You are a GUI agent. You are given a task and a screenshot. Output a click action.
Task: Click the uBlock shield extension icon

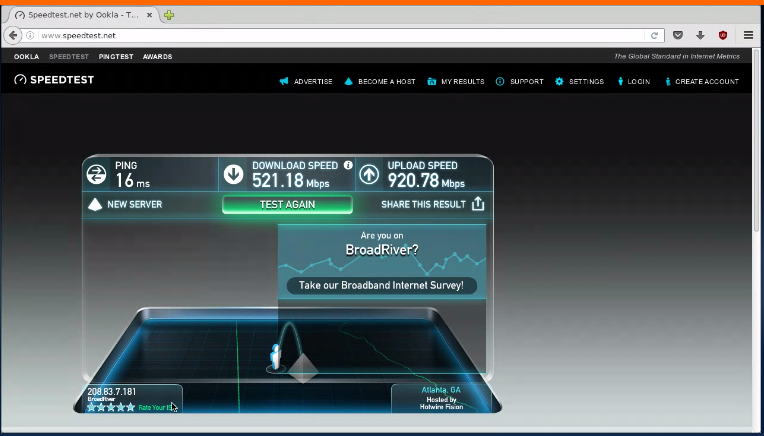(x=723, y=35)
